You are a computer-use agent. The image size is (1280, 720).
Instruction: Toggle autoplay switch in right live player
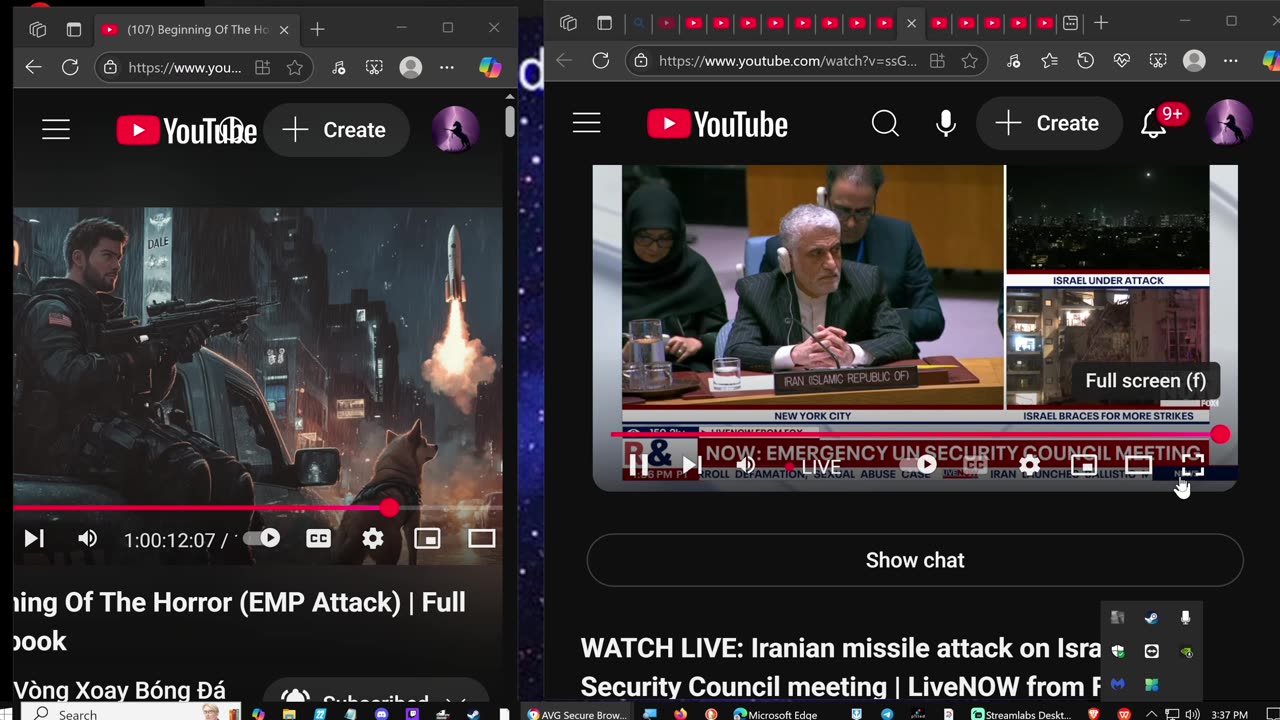click(919, 465)
